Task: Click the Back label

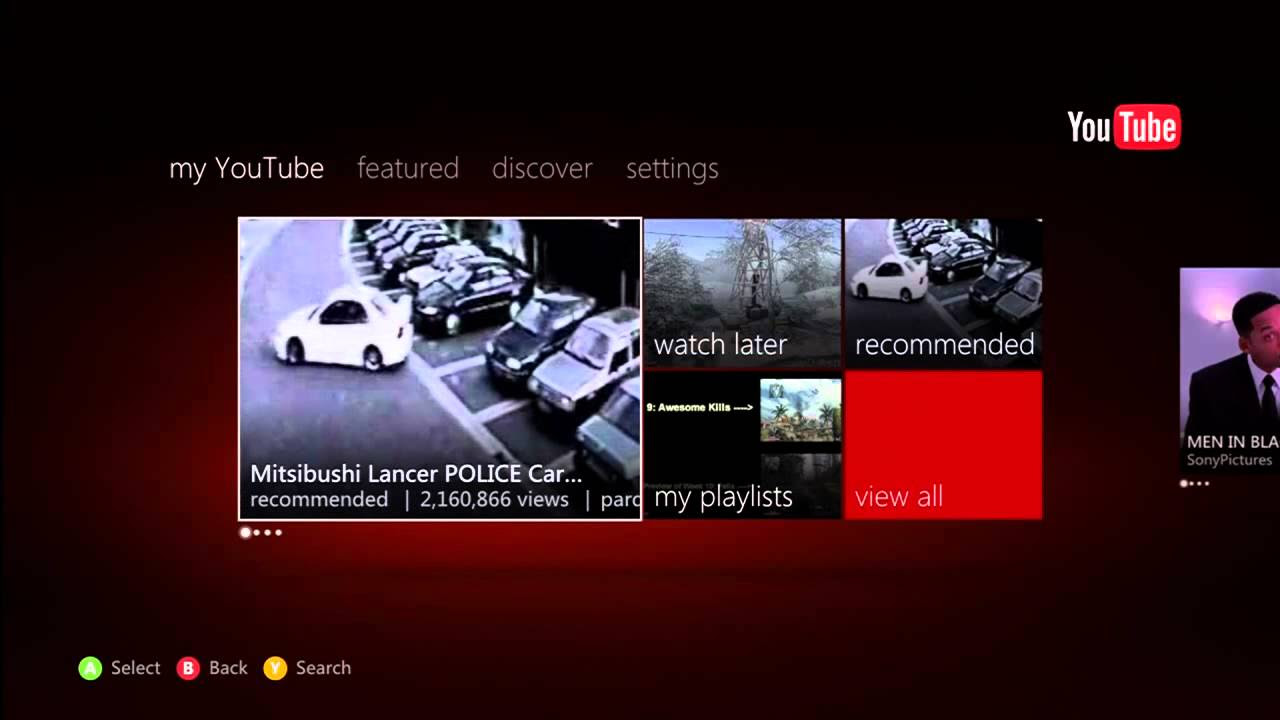Action: pos(228,668)
